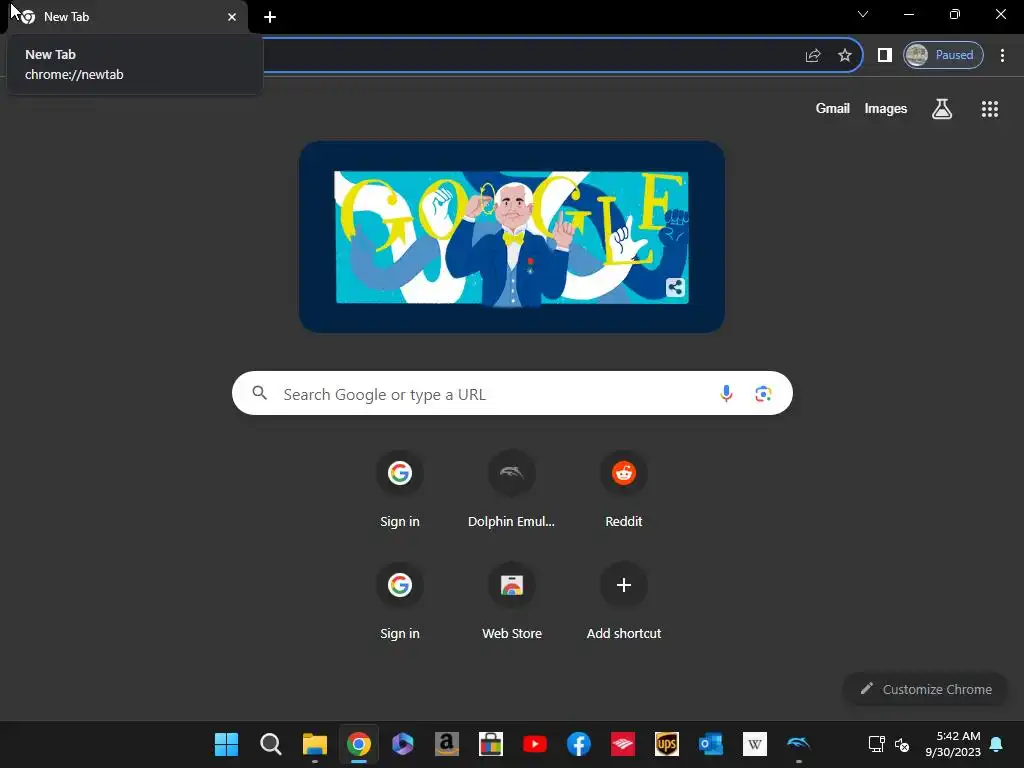Focus the Search Google or type a URL box
This screenshot has width=1024, height=768.
coord(512,394)
